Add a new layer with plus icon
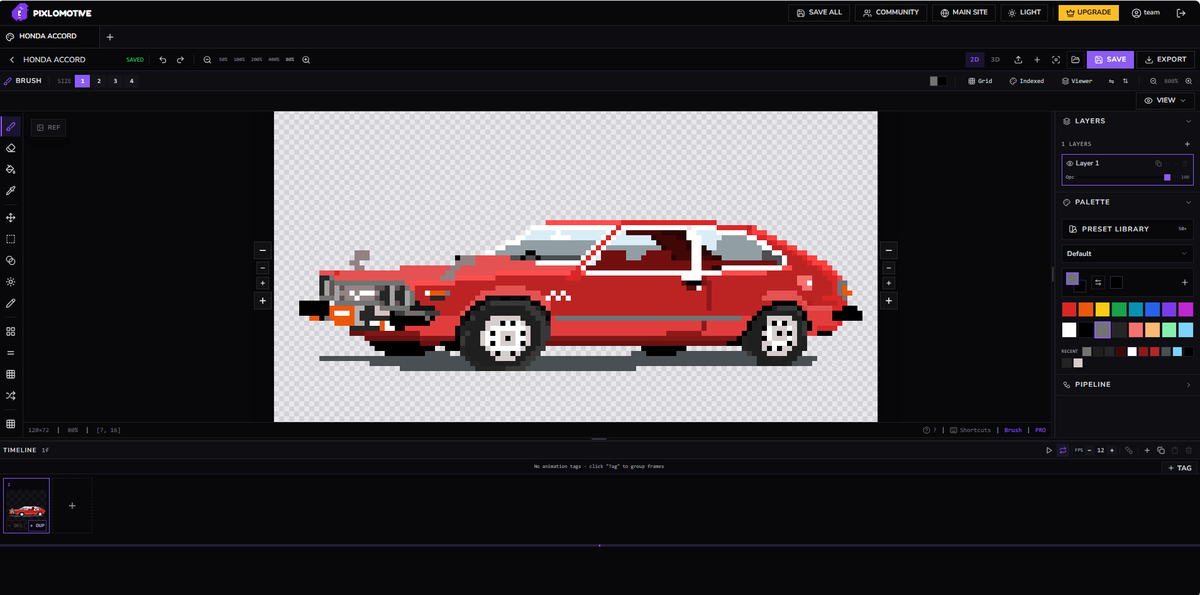1200x595 pixels. 1187,144
